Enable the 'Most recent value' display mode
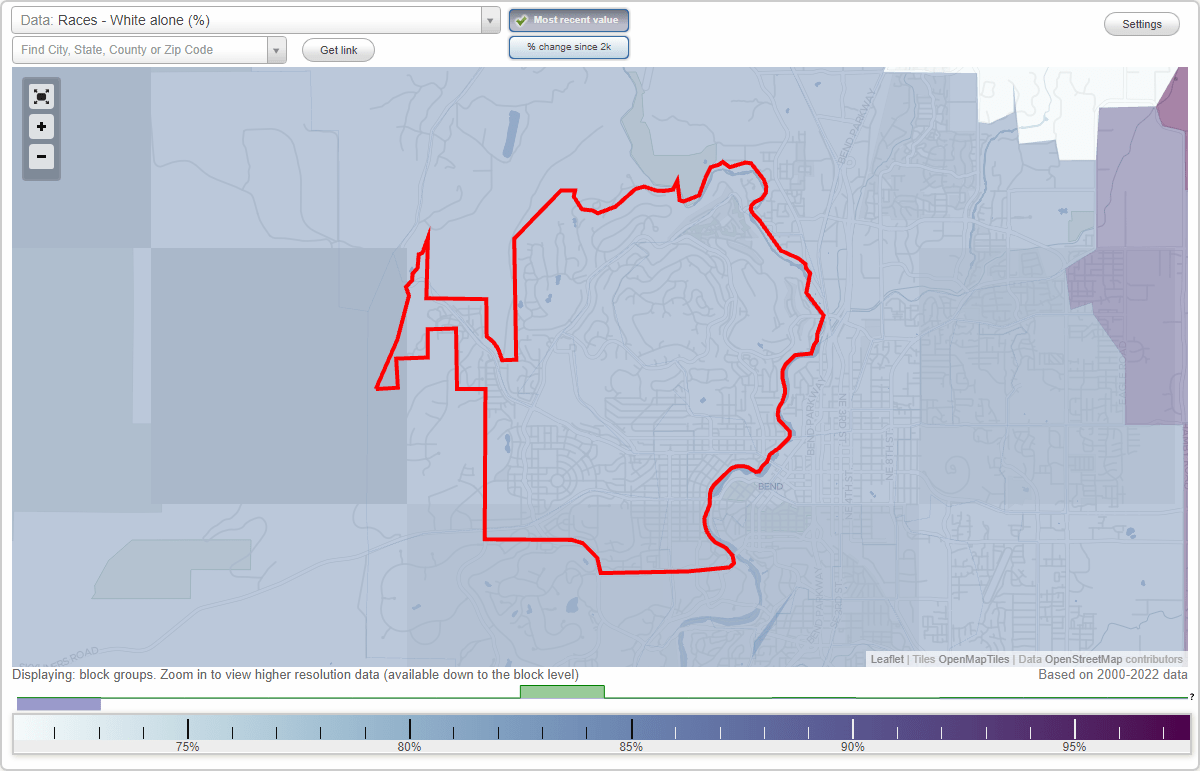Image resolution: width=1200 pixels, height=771 pixels. click(568, 19)
